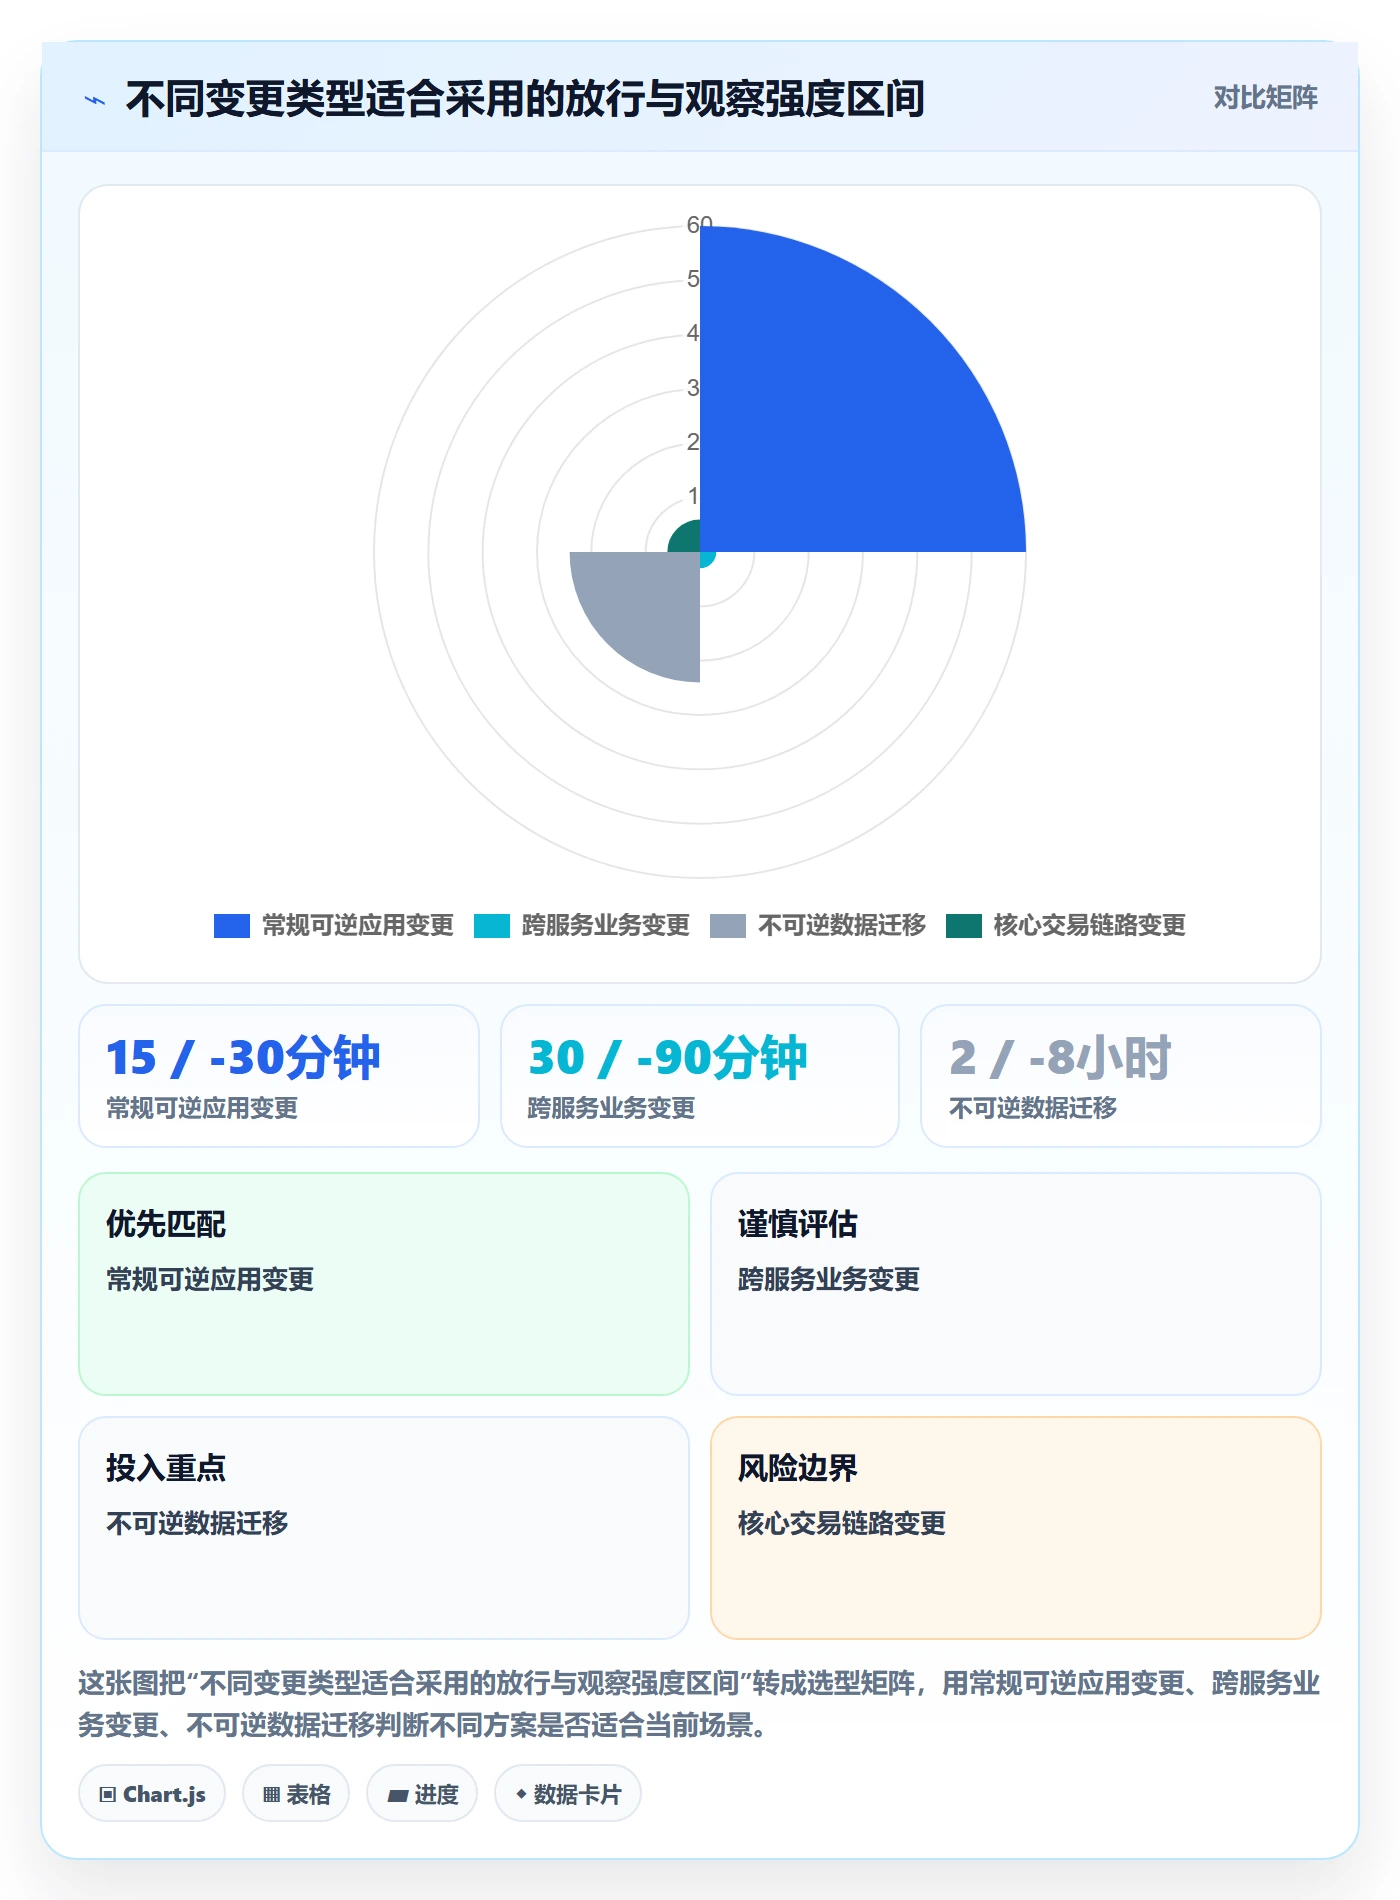
Task: Select the 2 / -8小时 stat value
Action: coord(1059,1058)
